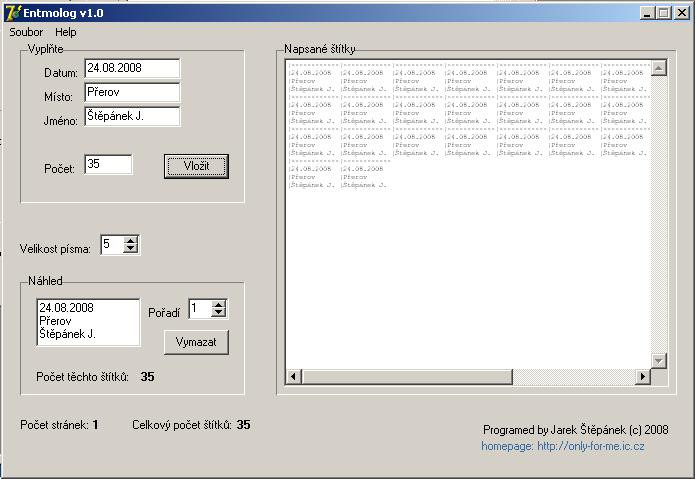The image size is (695, 479).
Task: Click the Počet těchto štítků value 35
Action: [x=148, y=377]
